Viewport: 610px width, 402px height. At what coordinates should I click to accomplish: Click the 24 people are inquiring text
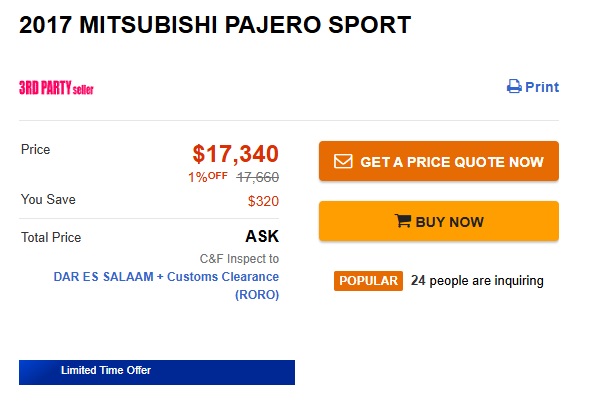477,281
